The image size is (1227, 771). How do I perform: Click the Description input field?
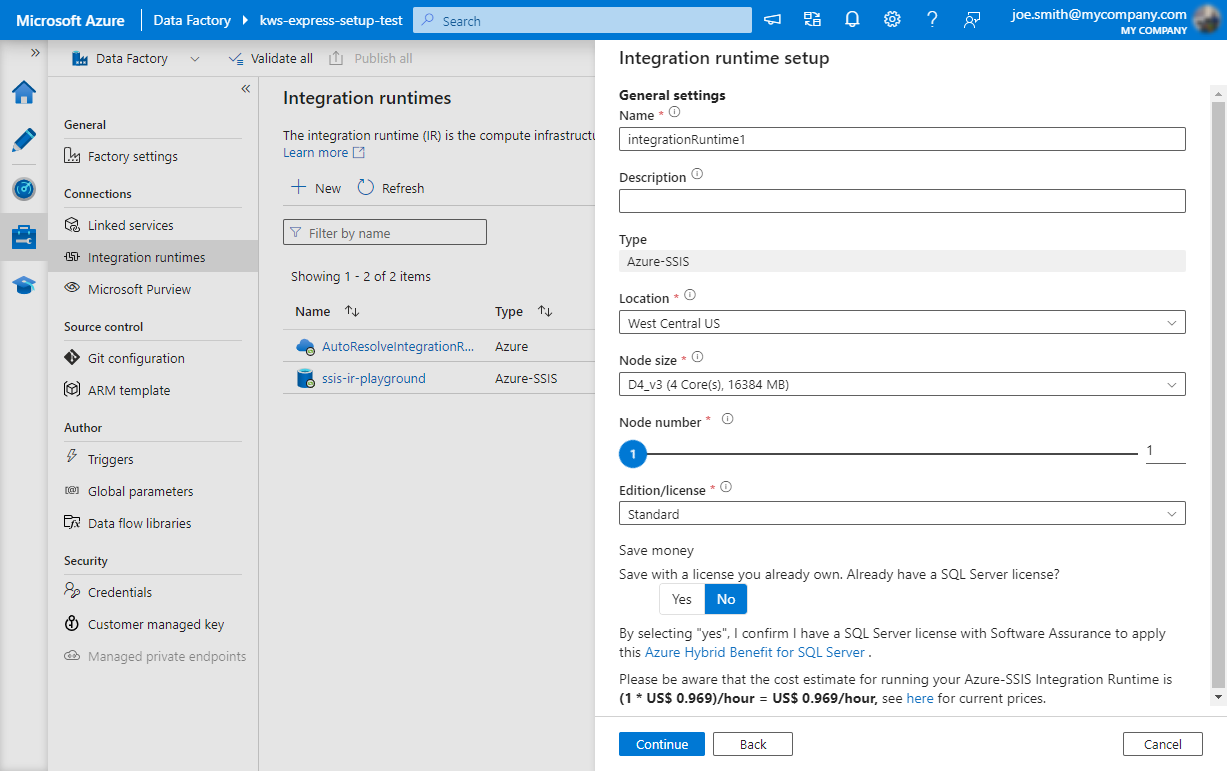click(902, 201)
